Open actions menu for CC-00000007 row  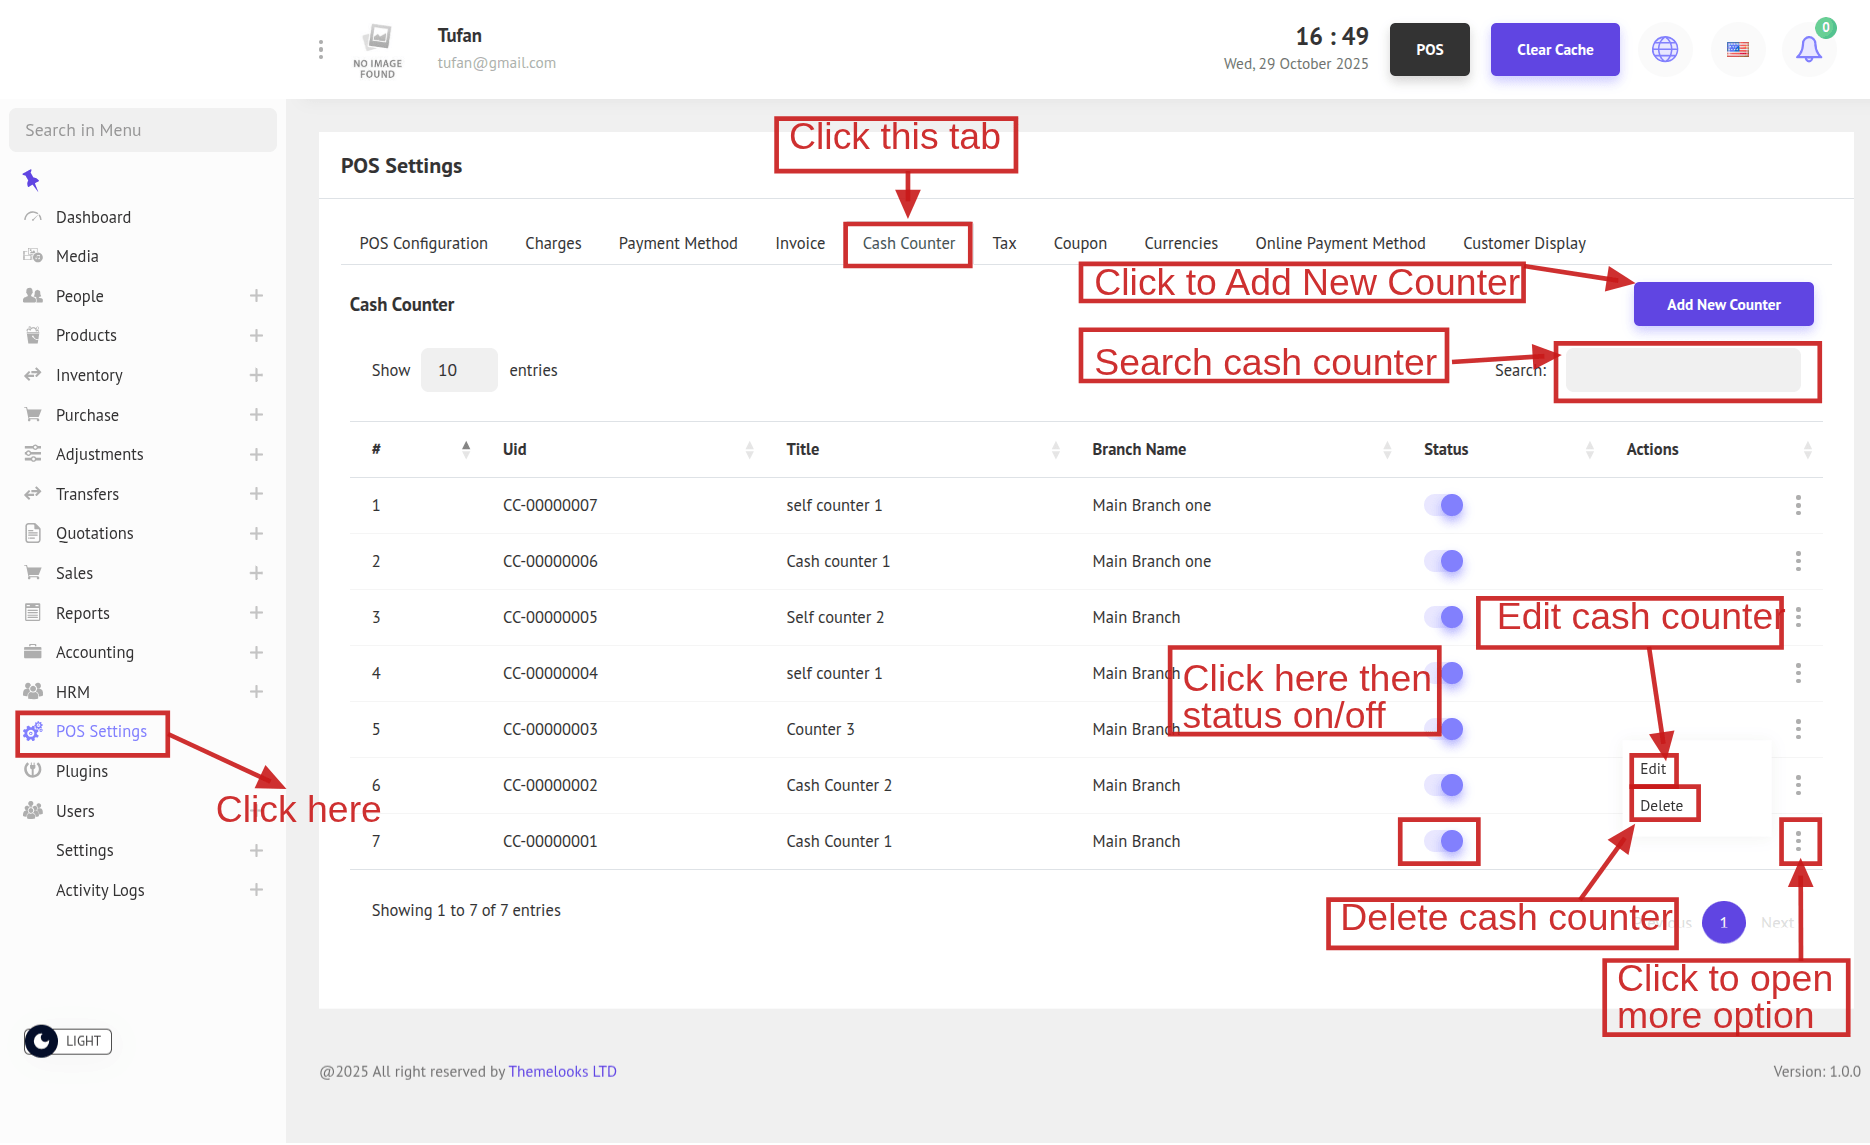[x=1798, y=505]
